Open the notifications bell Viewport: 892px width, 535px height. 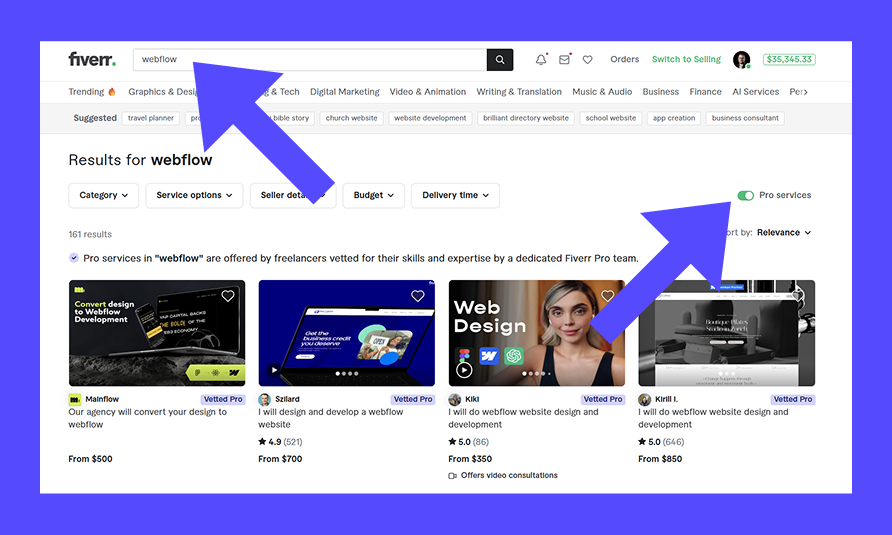tap(541, 59)
